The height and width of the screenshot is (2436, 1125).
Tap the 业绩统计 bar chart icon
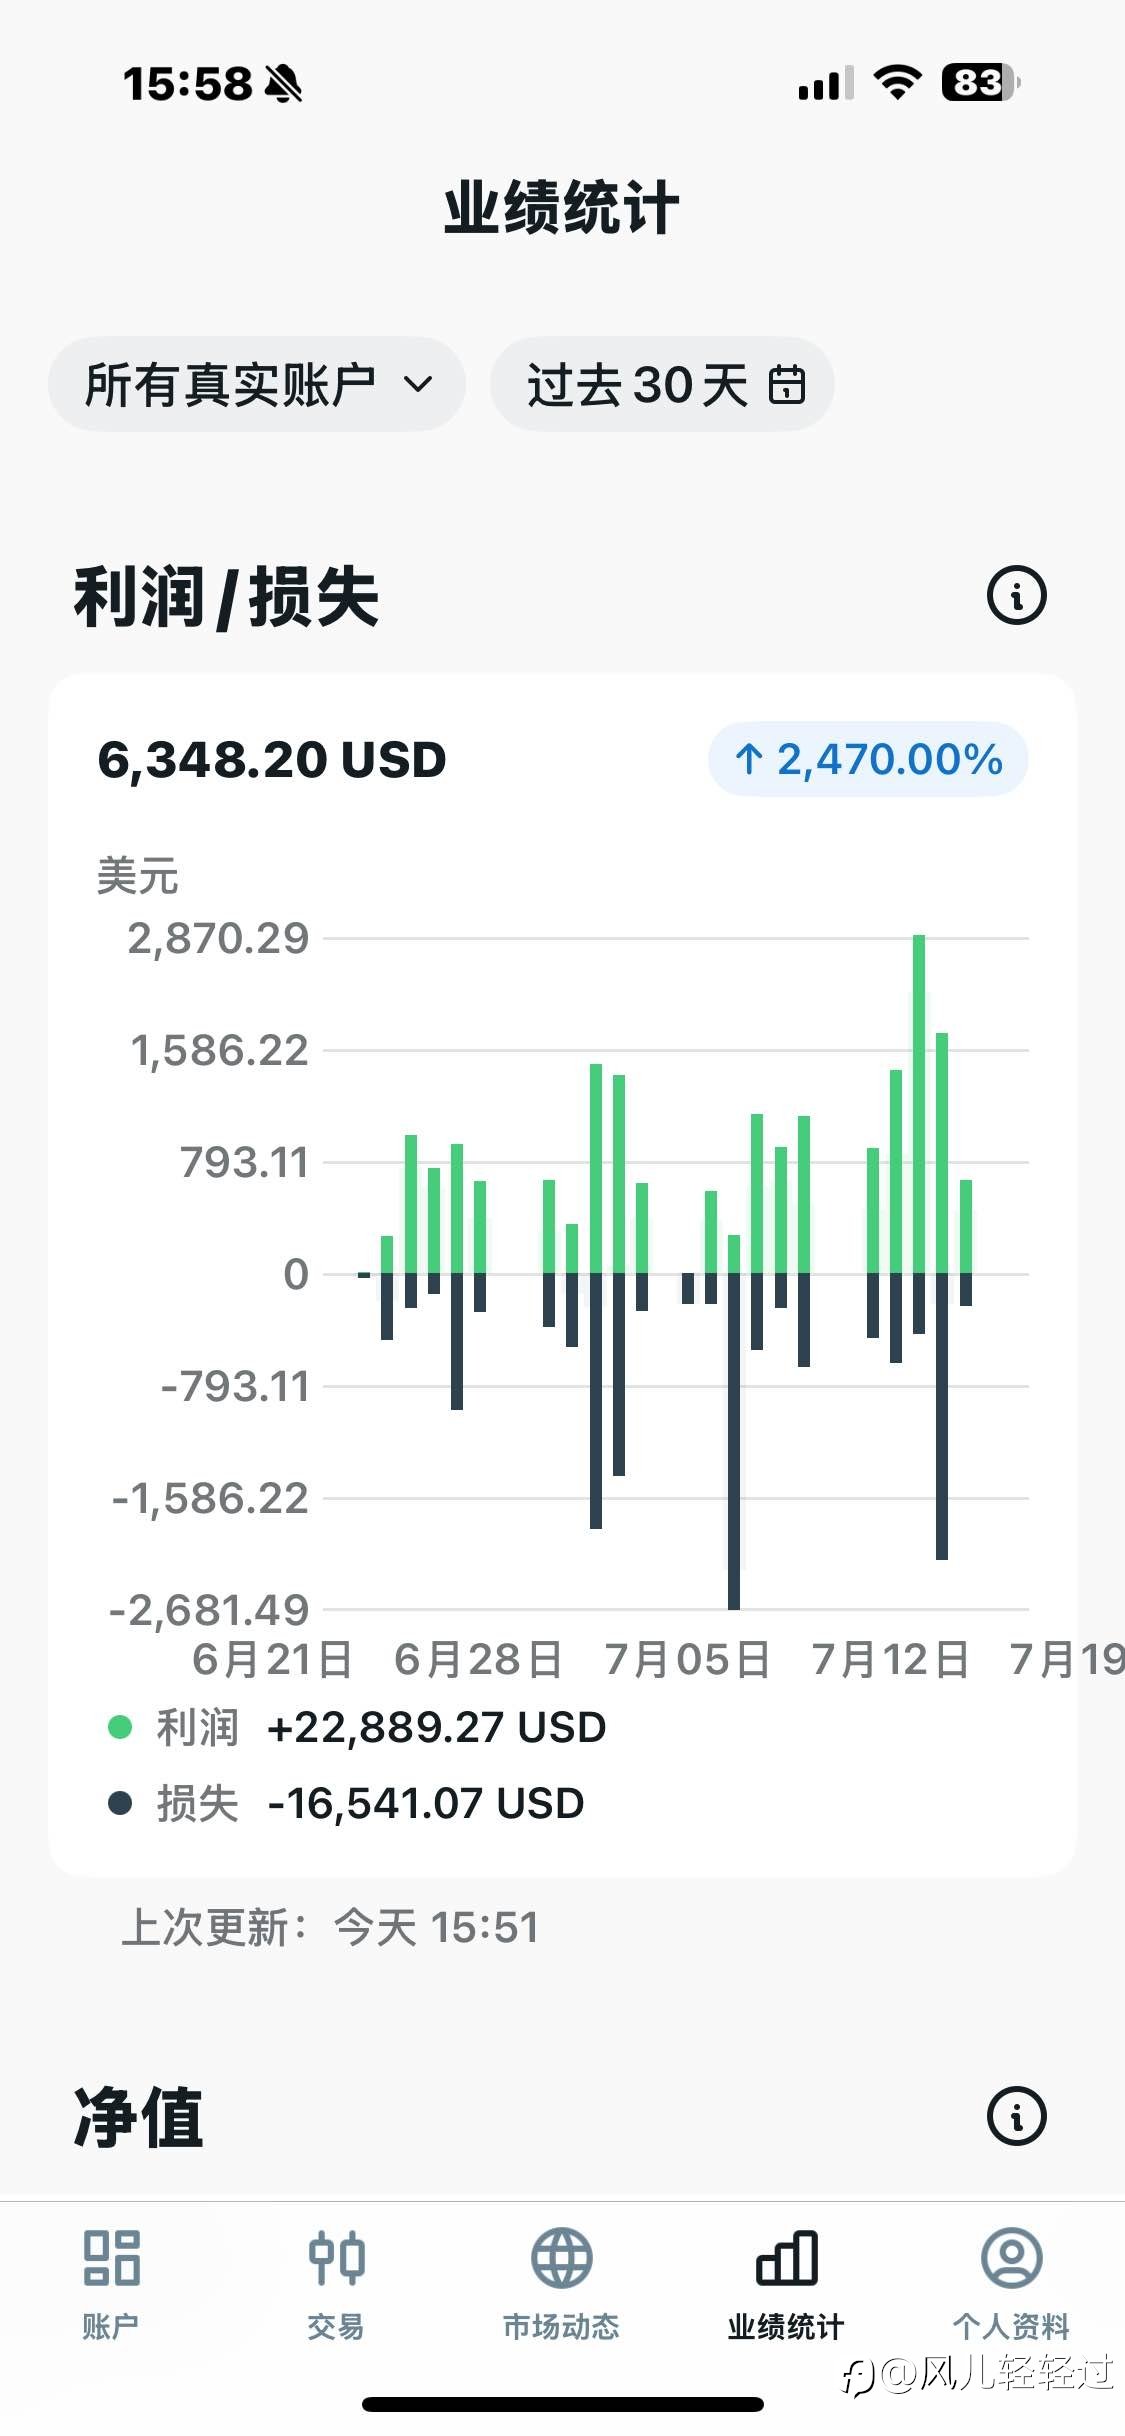click(787, 2258)
